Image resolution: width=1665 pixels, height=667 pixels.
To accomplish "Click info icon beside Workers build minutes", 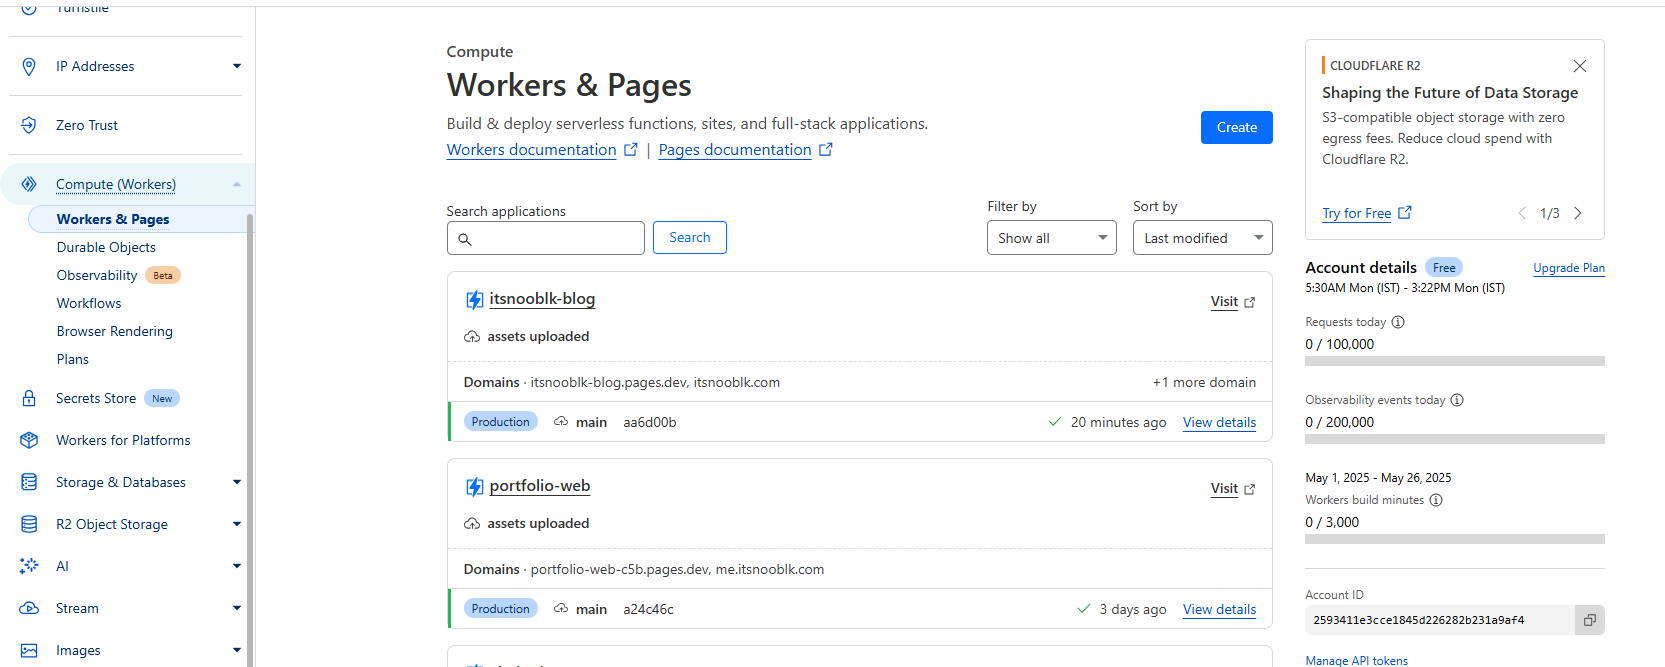I will (x=1436, y=500).
